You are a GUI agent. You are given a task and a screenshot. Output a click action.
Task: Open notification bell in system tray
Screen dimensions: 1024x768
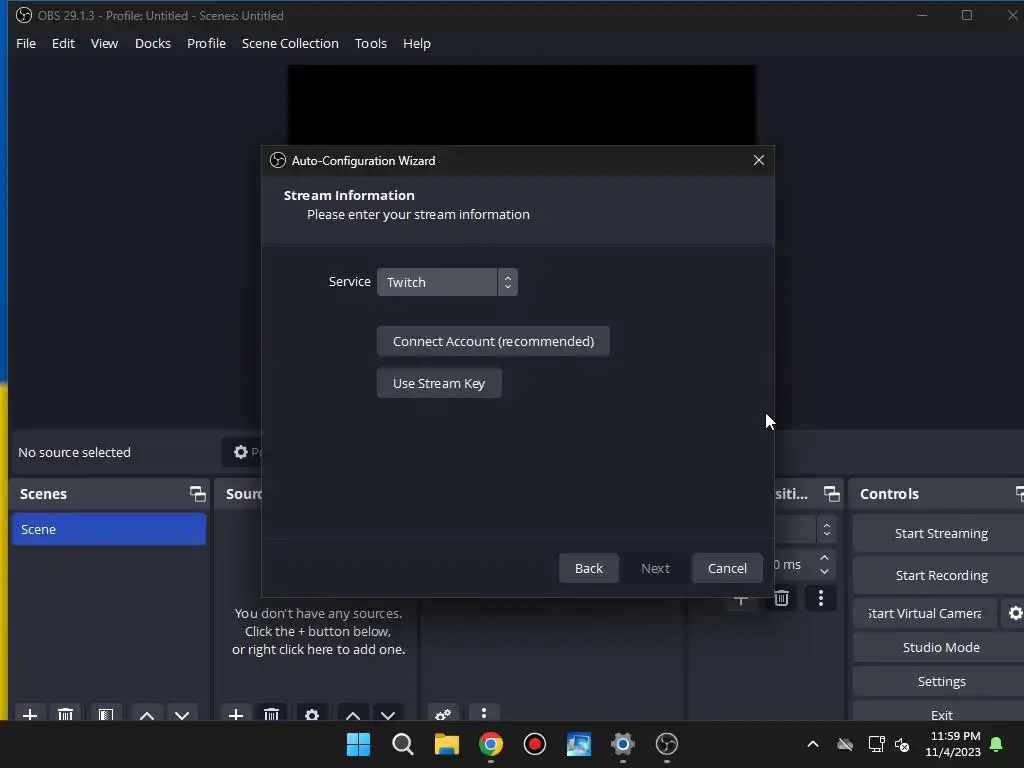(x=996, y=744)
